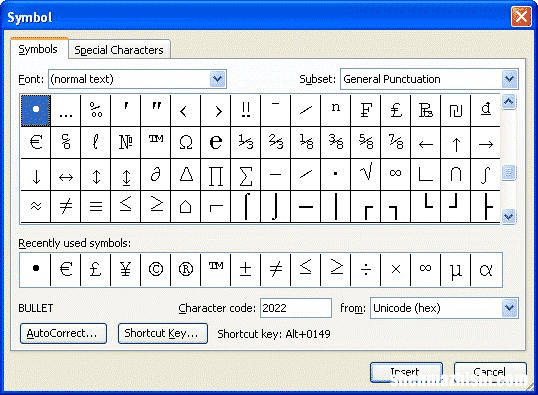Viewport: 538px width, 395px height.
Task: Select the down arrow symbol
Action: pos(36,175)
